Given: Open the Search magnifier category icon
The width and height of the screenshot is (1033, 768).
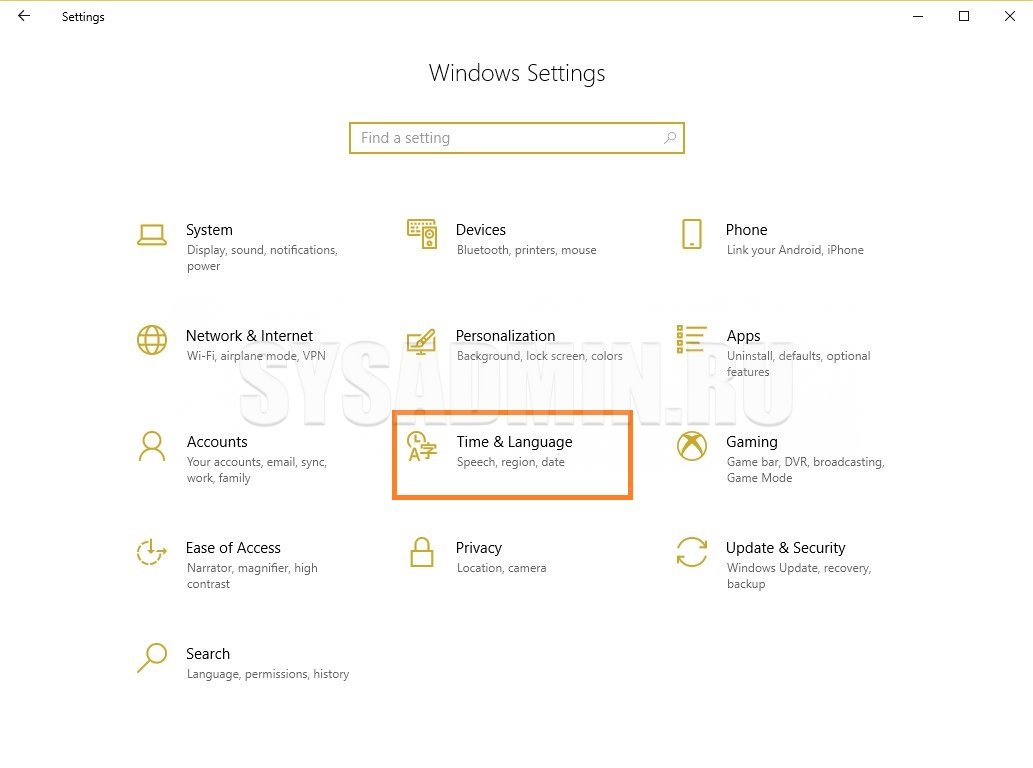Looking at the screenshot, I should pos(152,658).
